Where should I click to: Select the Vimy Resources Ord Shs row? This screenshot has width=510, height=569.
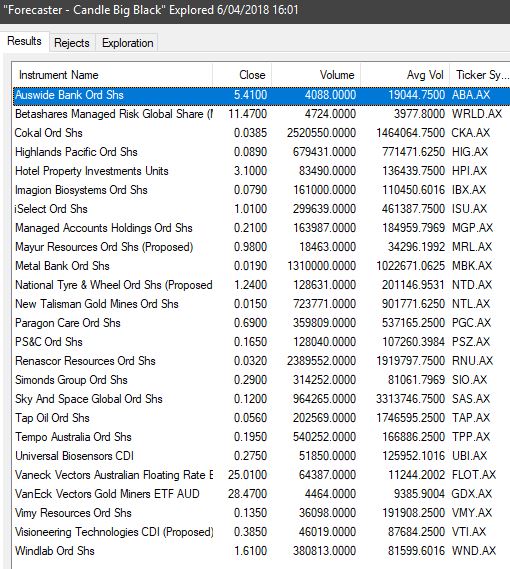point(261,513)
